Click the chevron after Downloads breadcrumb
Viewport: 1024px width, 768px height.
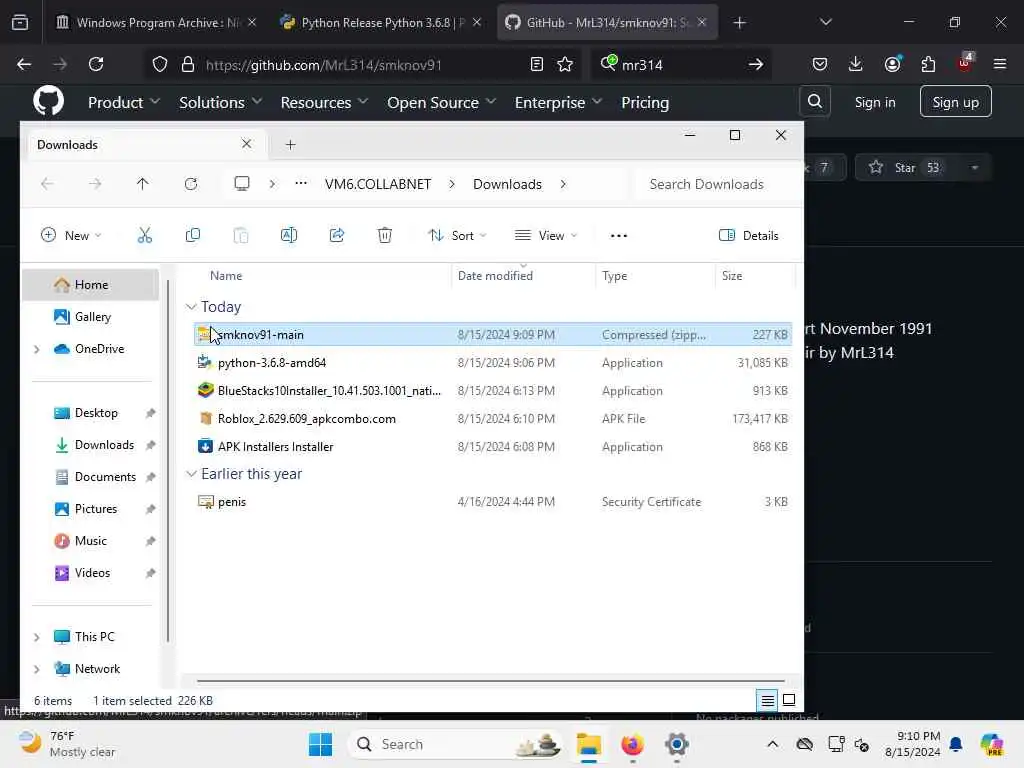[x=563, y=184]
